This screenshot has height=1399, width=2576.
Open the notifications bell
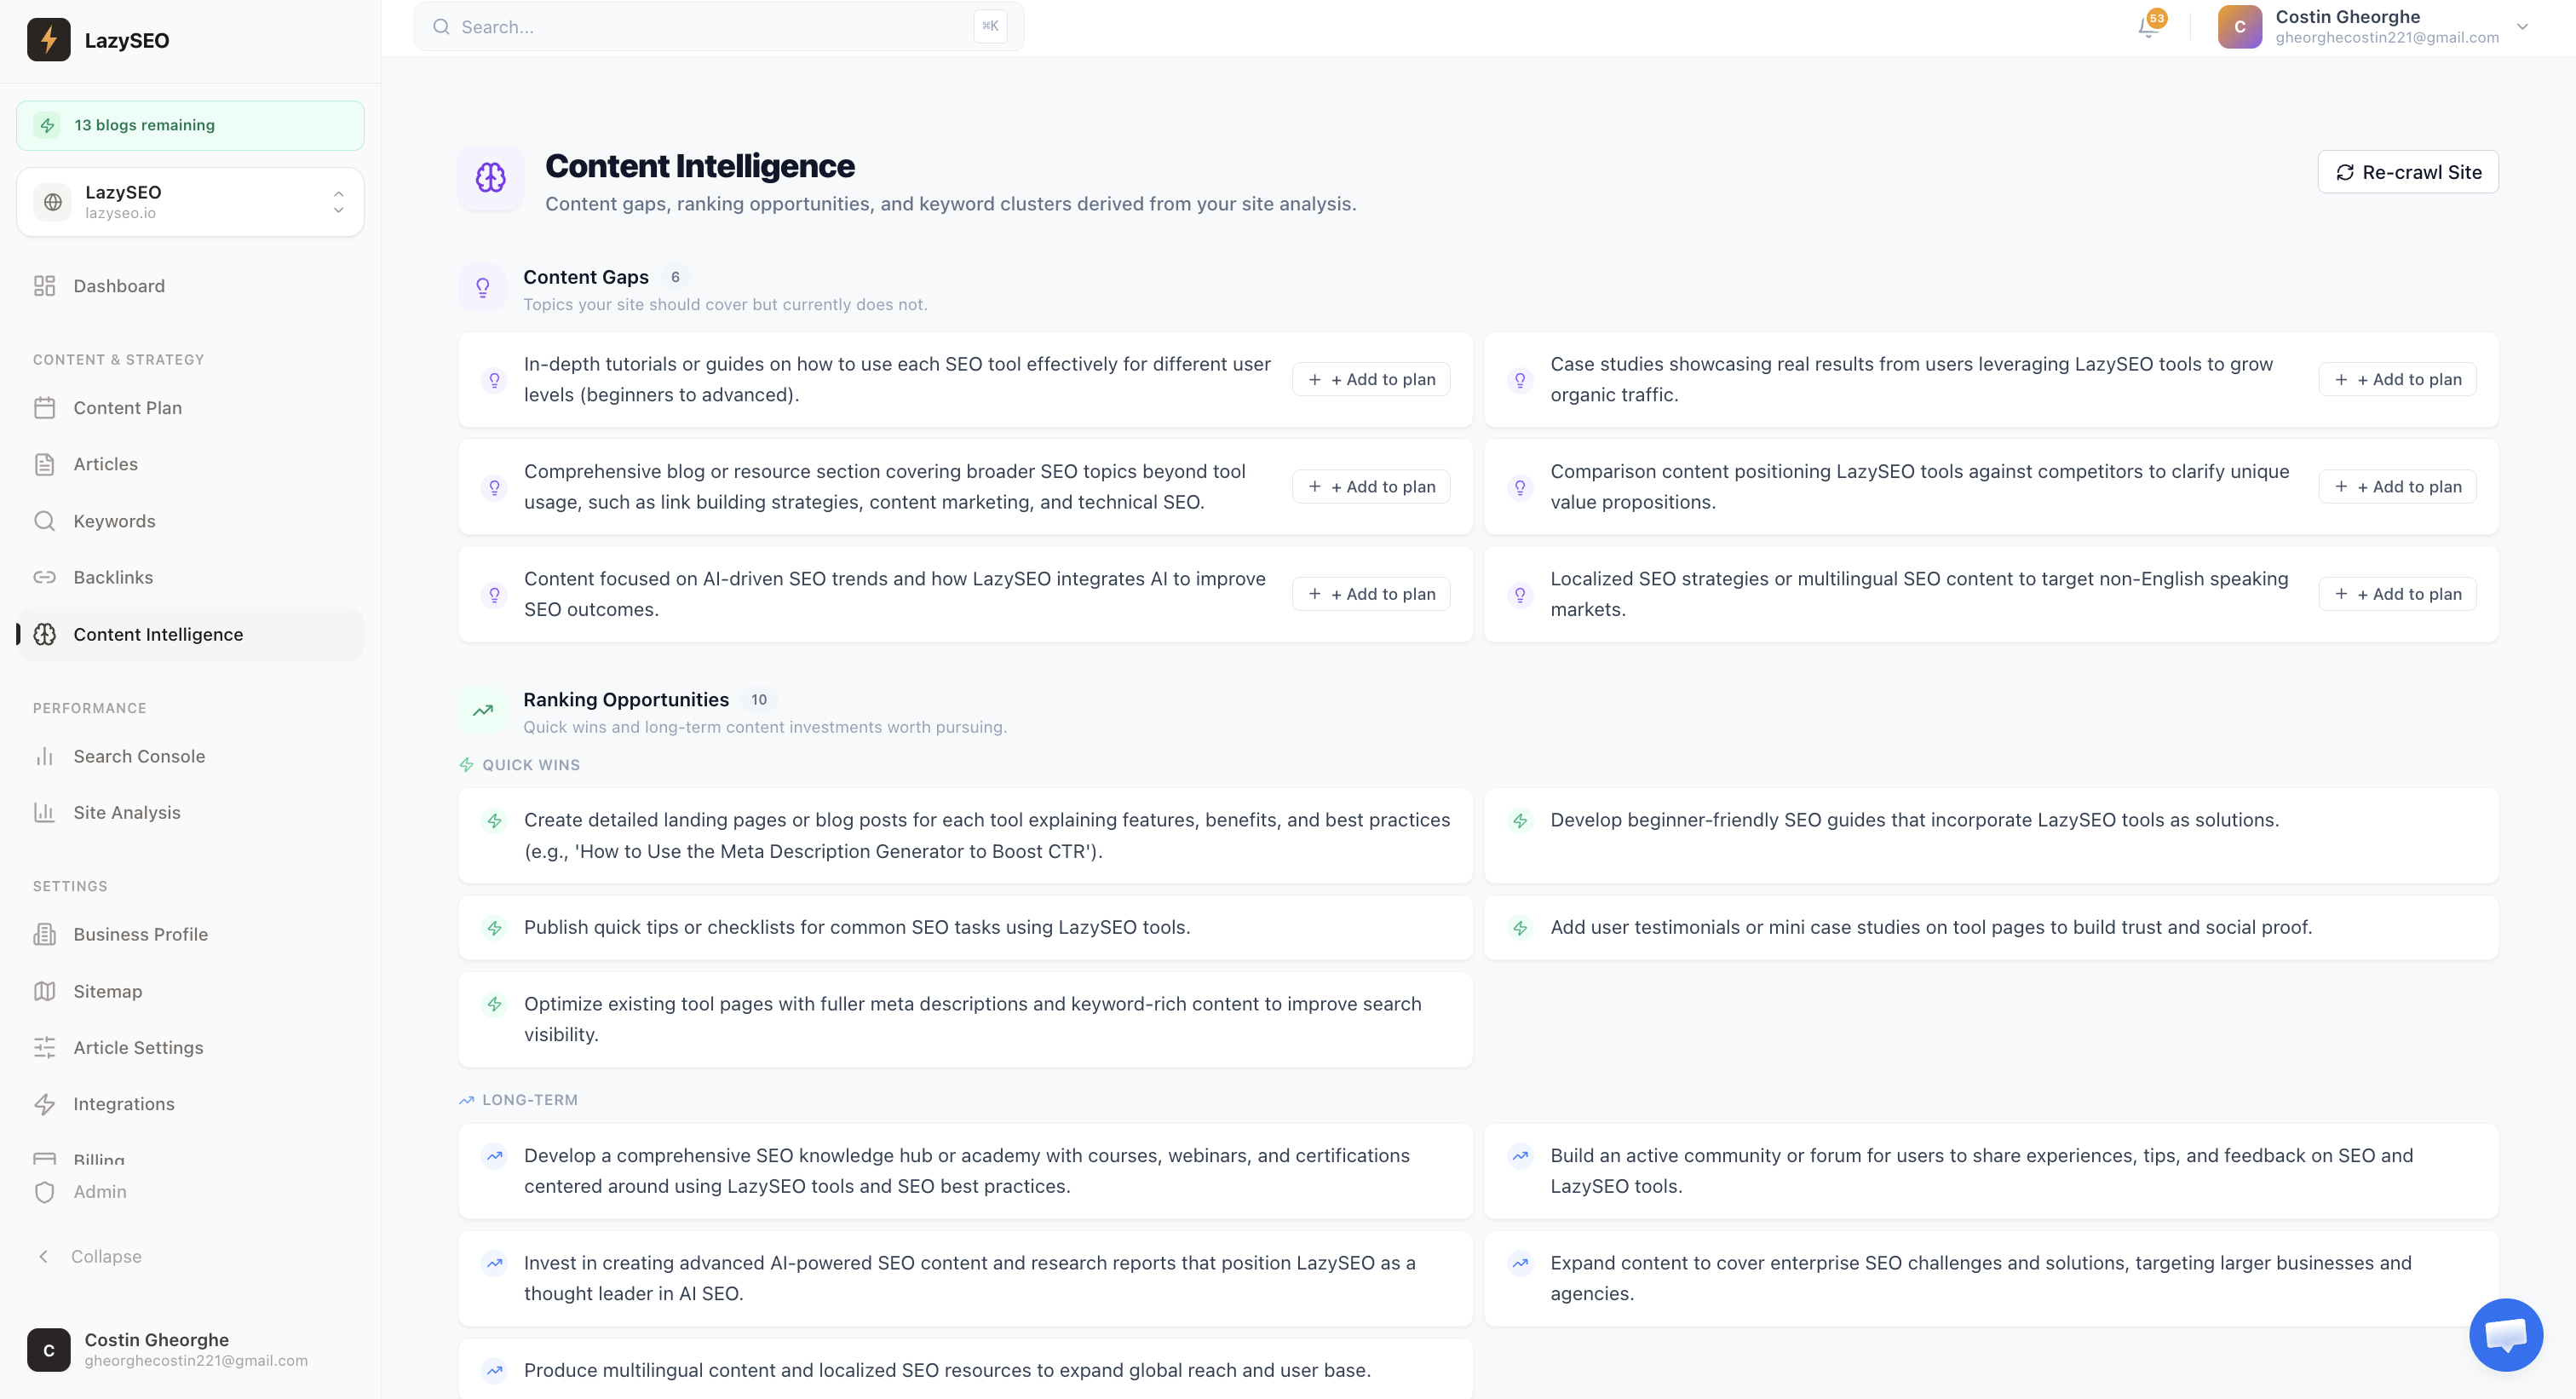2148,27
